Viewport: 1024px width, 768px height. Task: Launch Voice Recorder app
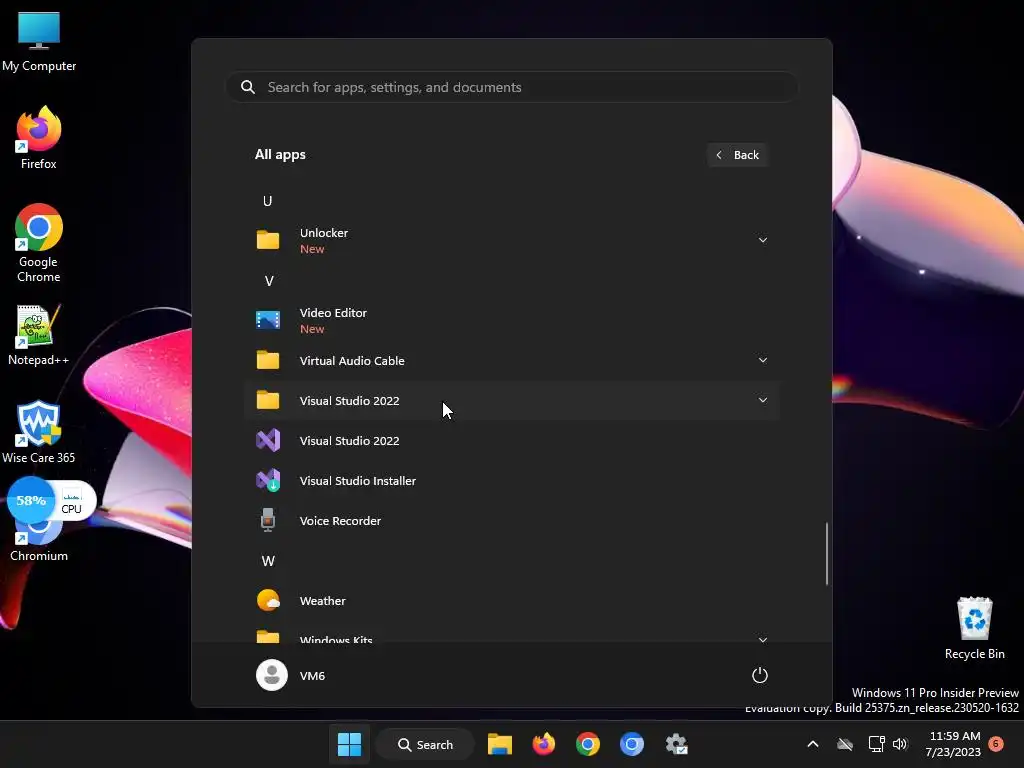[x=512, y=520]
